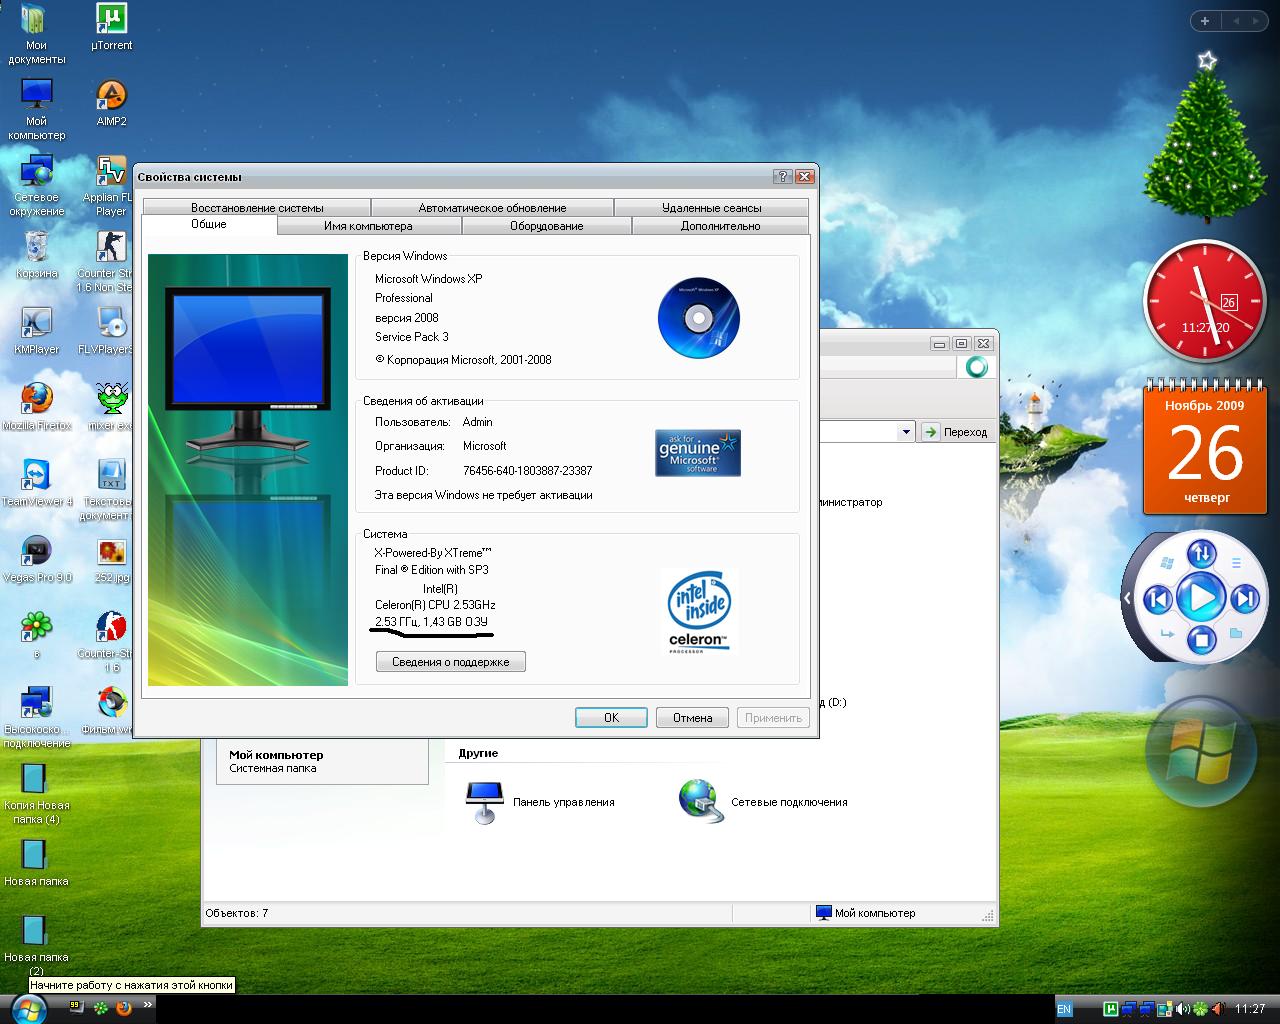Open Корзина (Recycle Bin) on the desktop
1280x1024 pixels.
coord(36,248)
